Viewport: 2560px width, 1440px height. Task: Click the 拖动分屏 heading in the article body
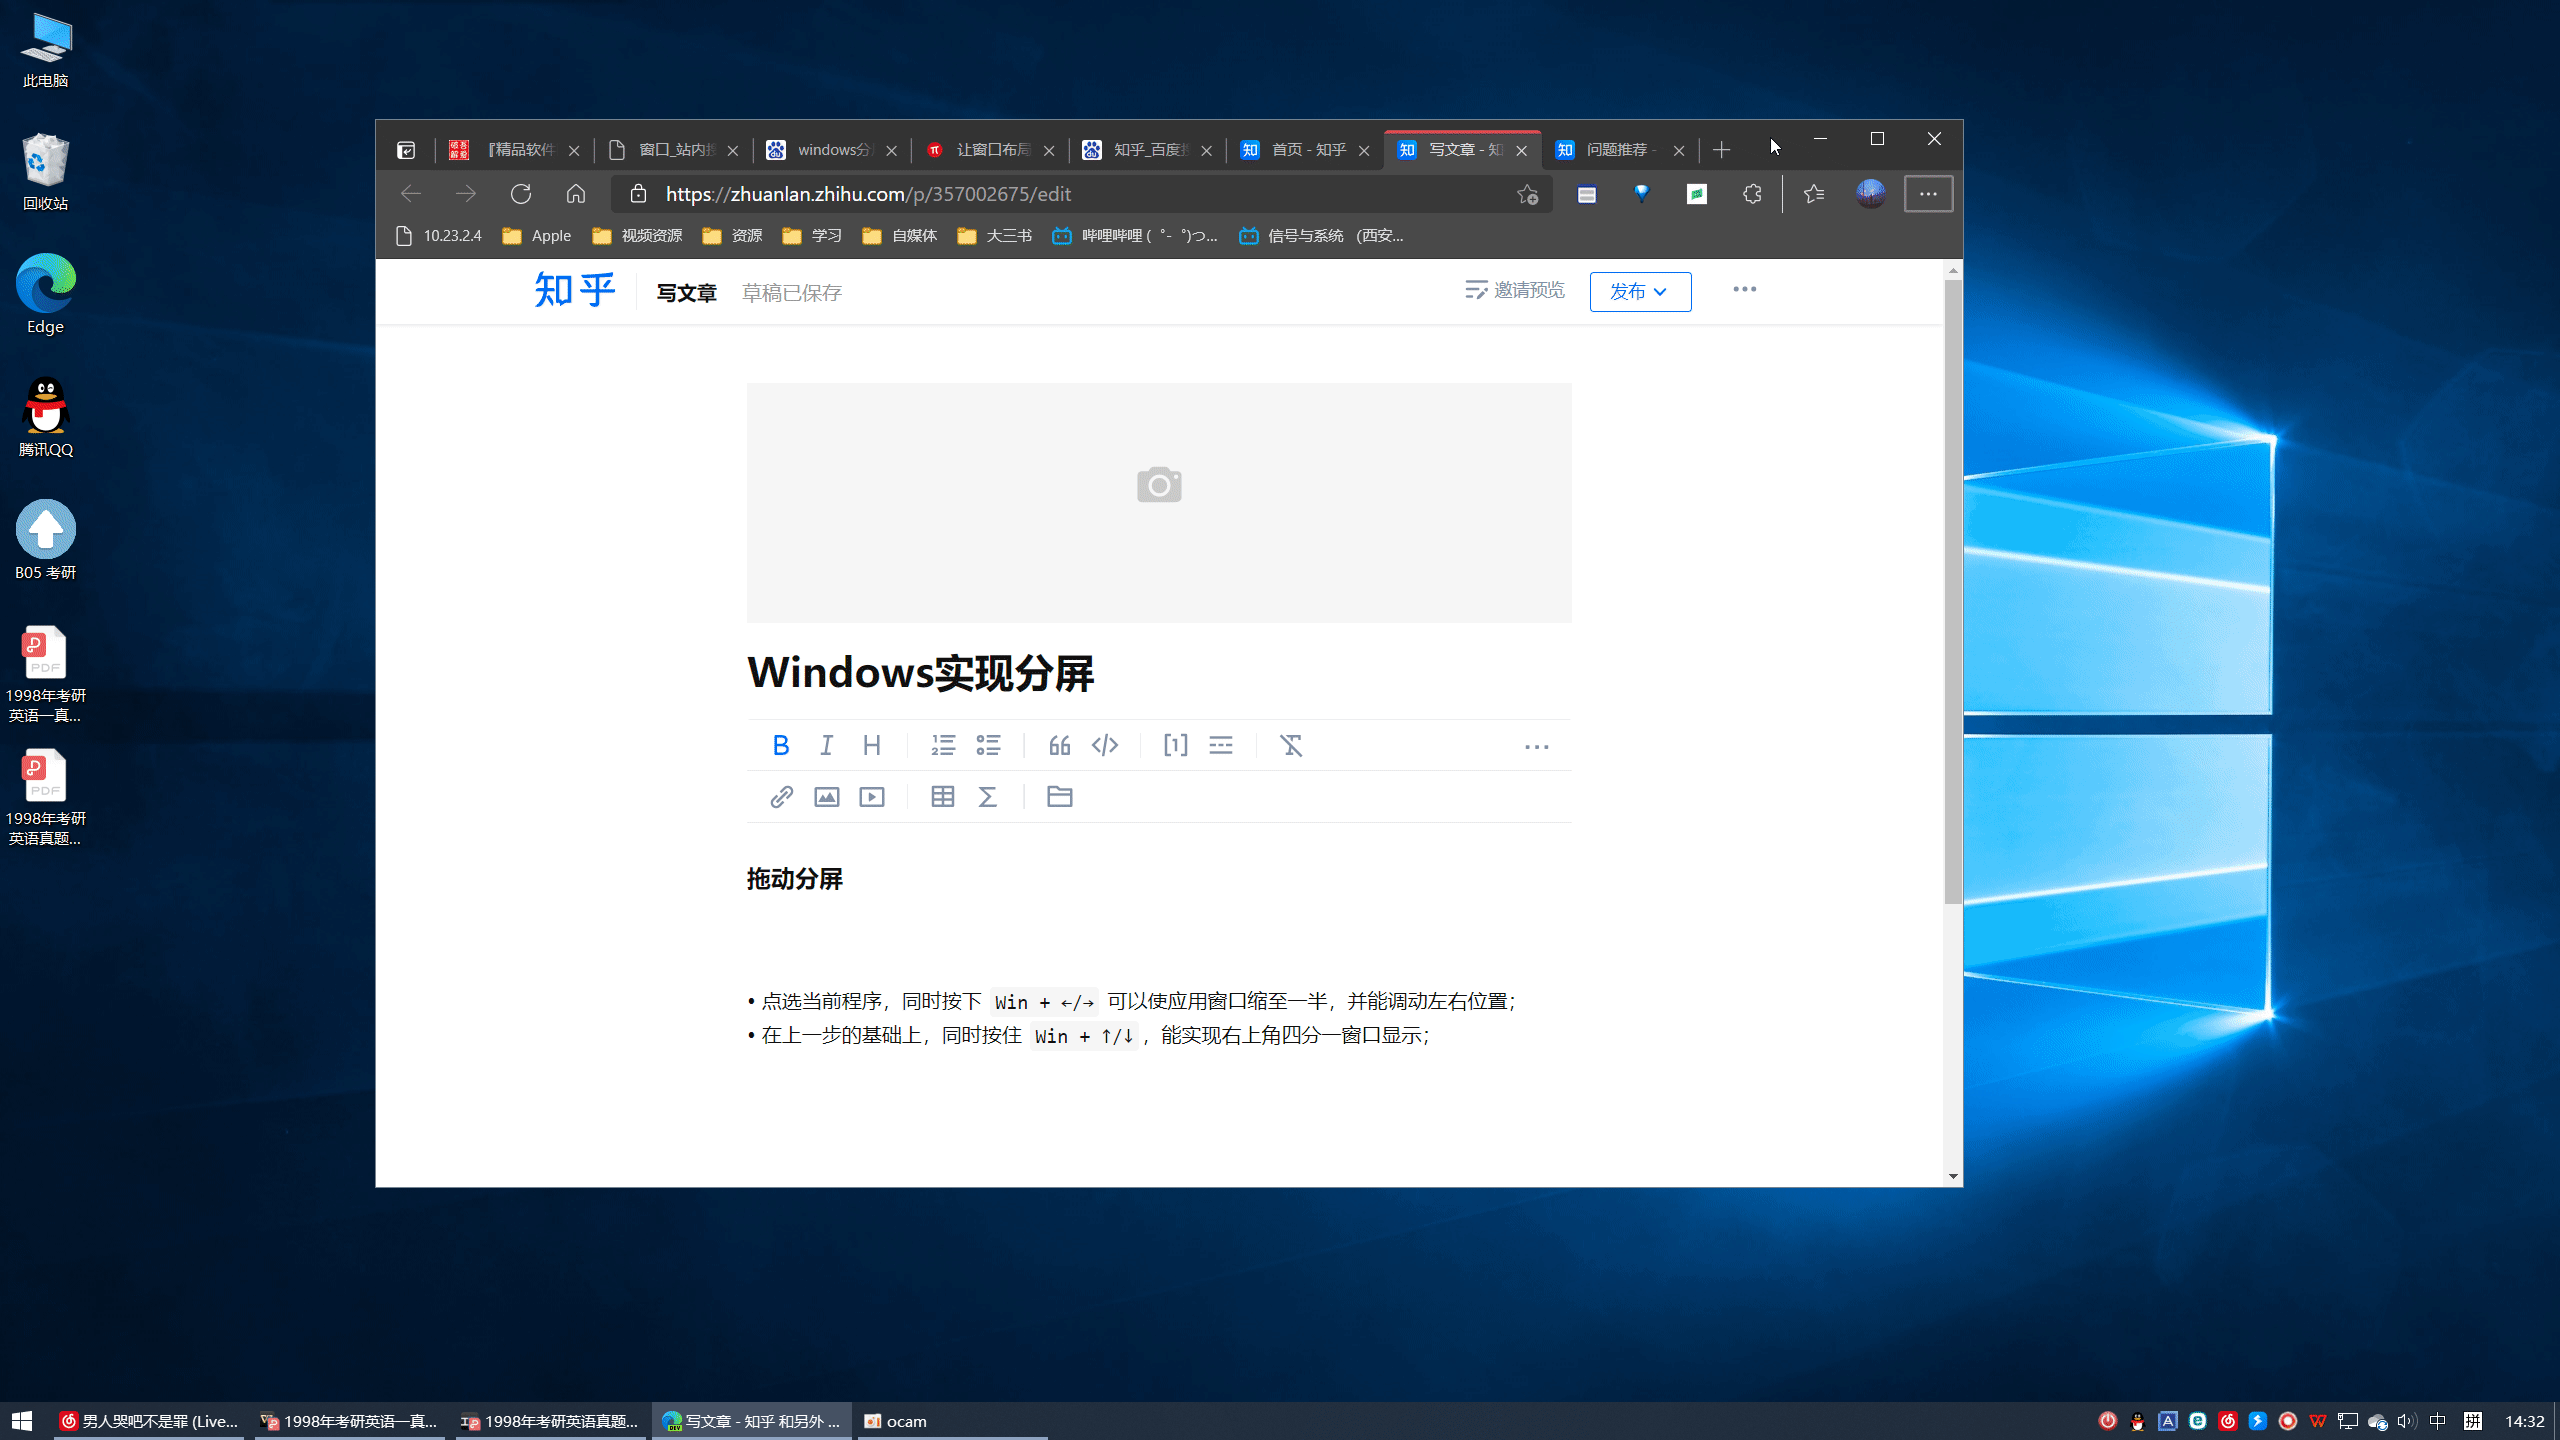795,879
